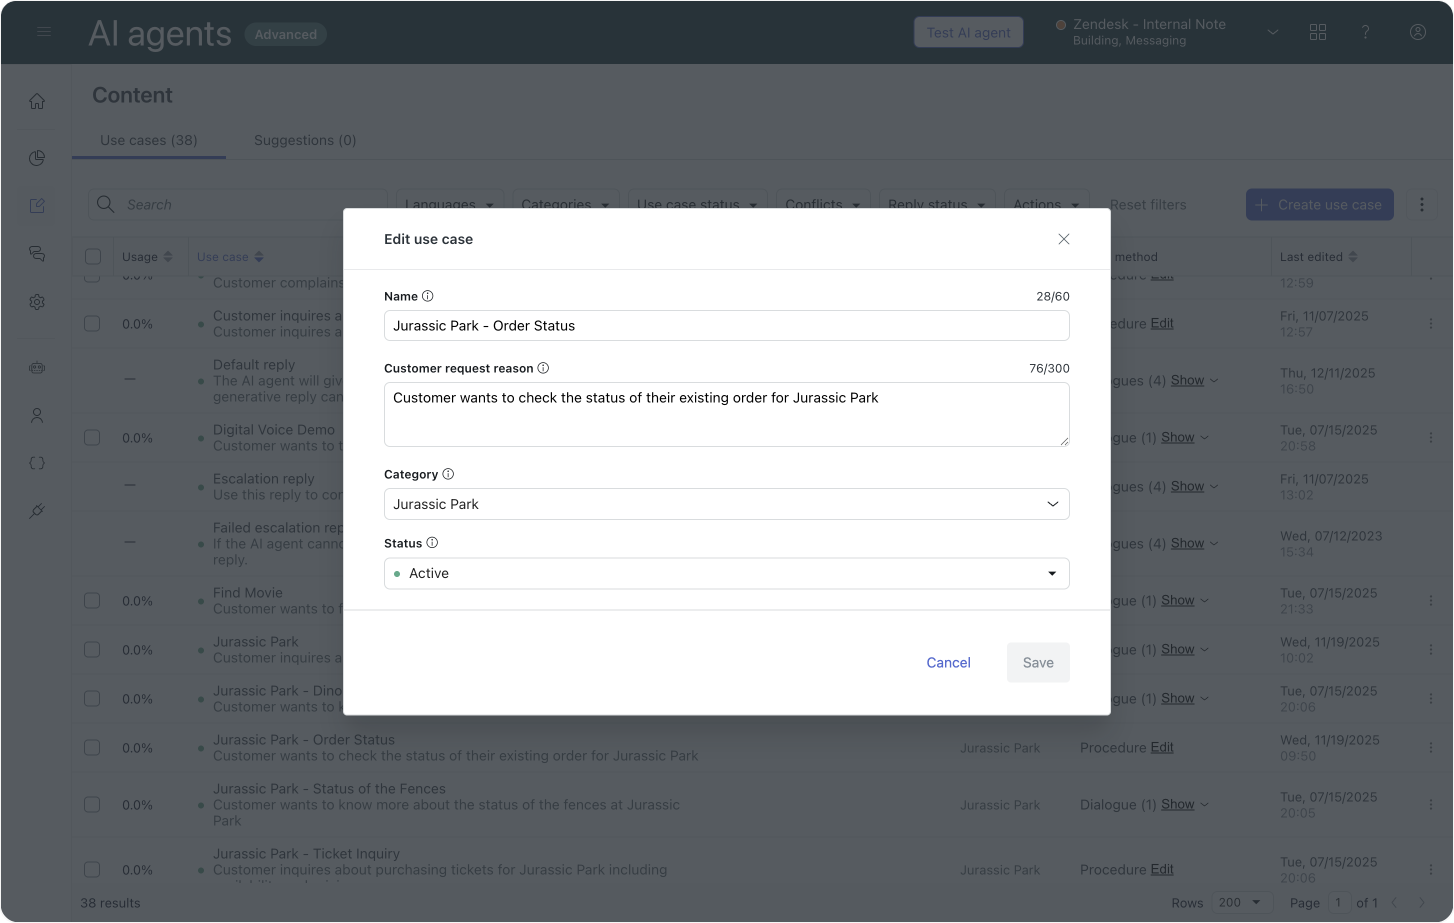The image size is (1454, 923).
Task: Open the person sidebar icon
Action: tap(37, 415)
